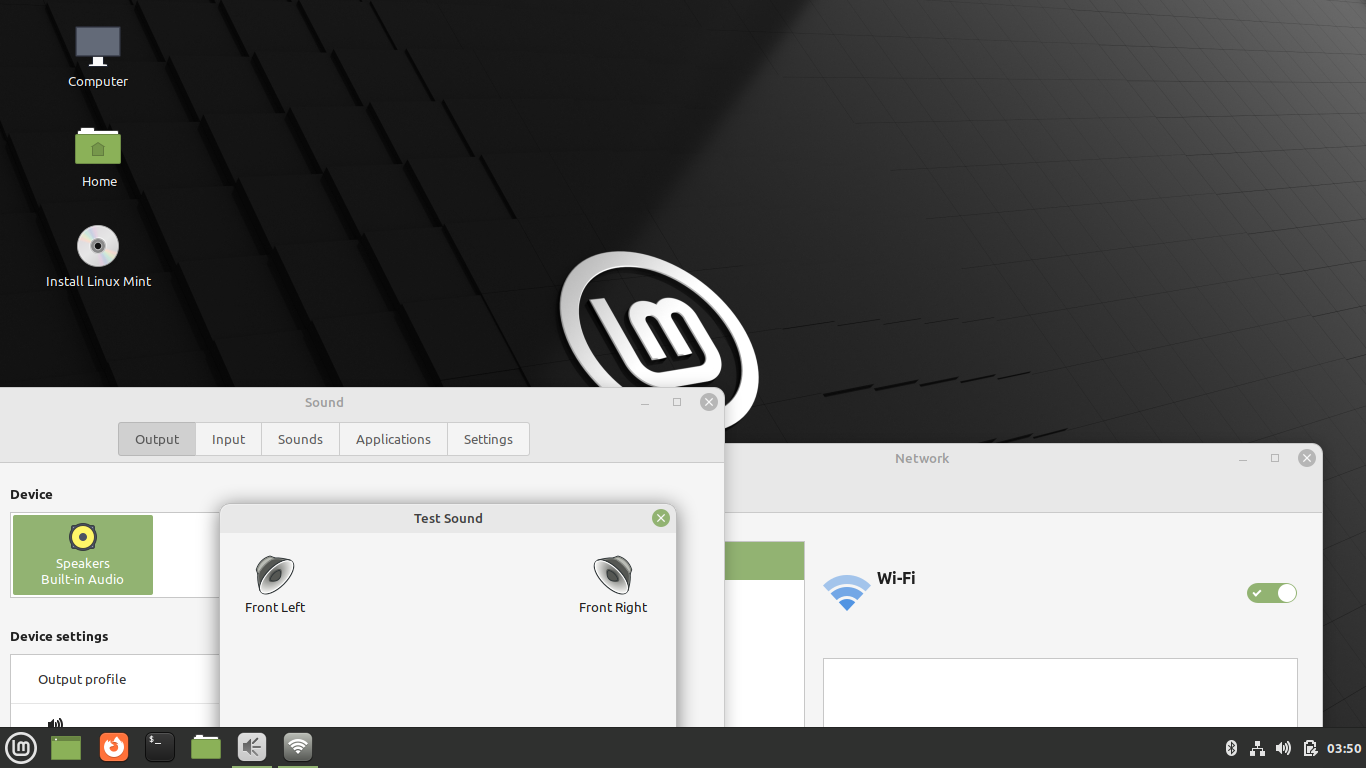Click the volume tray icon

[x=1284, y=748]
